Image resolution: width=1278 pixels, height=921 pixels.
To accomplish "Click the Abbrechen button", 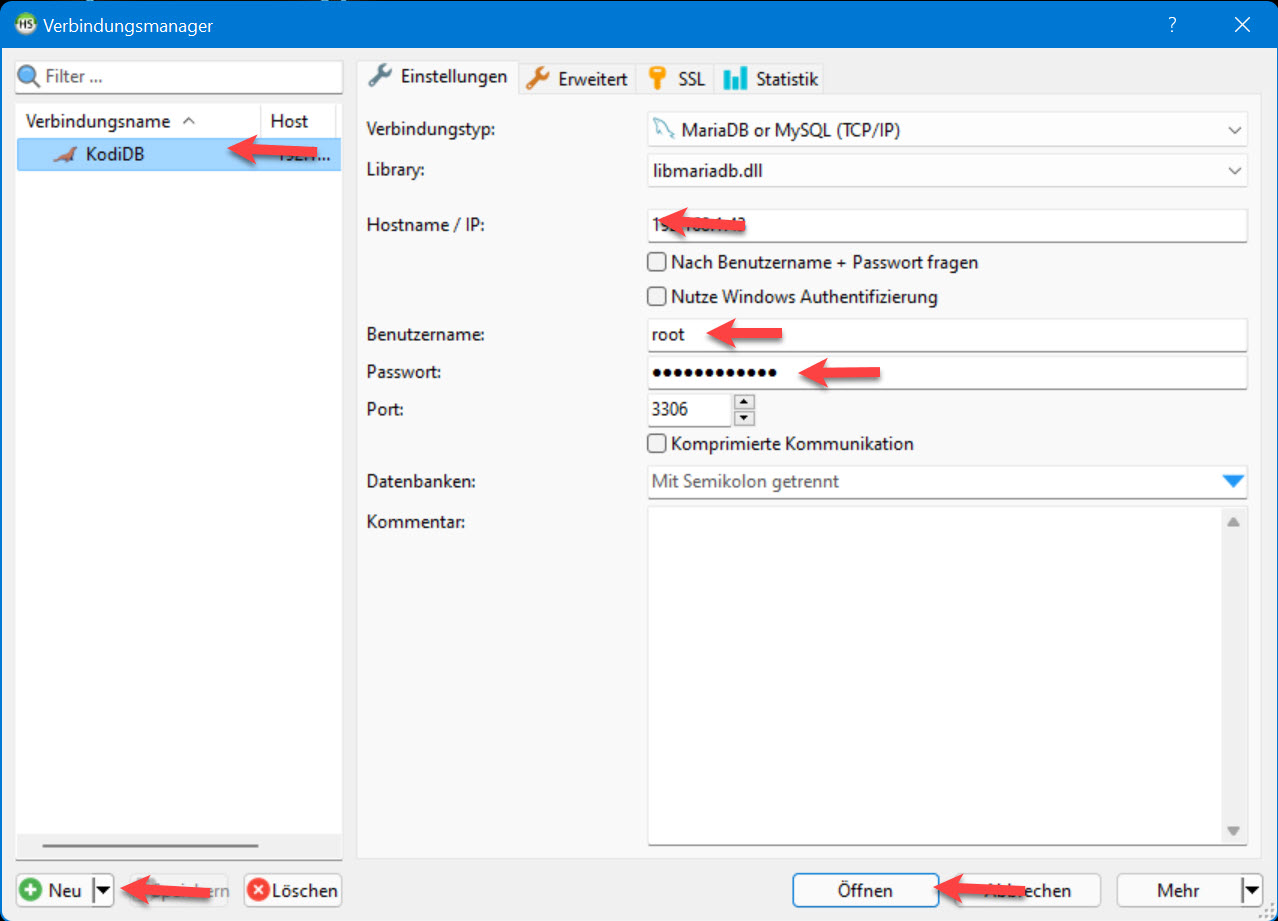I will (1028, 890).
